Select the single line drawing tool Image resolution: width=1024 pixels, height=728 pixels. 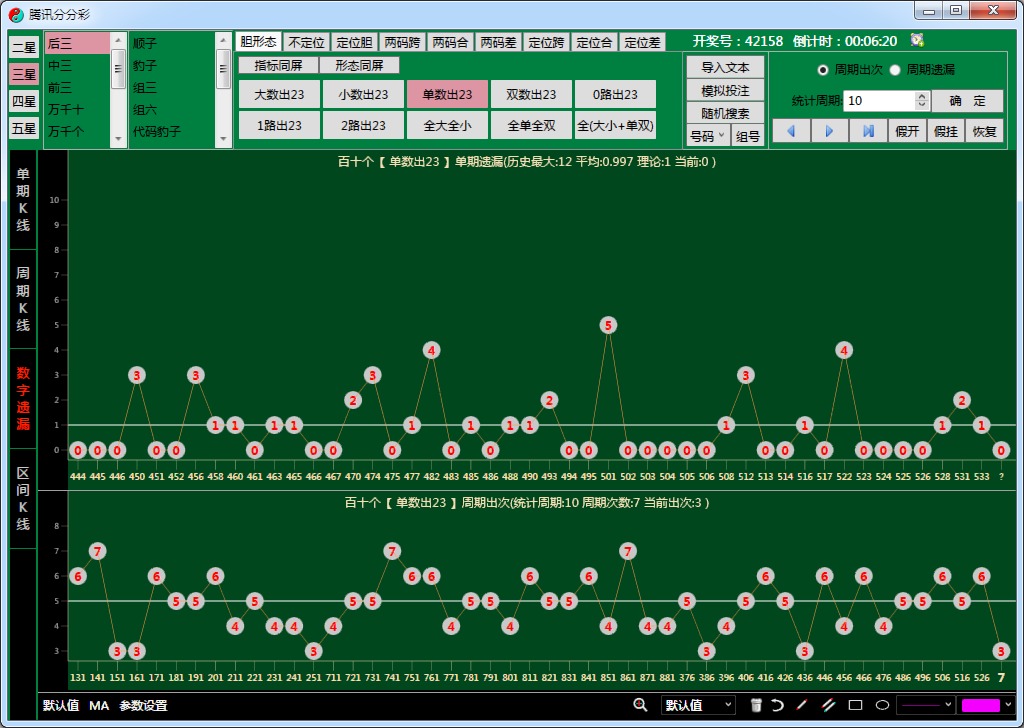pos(801,705)
